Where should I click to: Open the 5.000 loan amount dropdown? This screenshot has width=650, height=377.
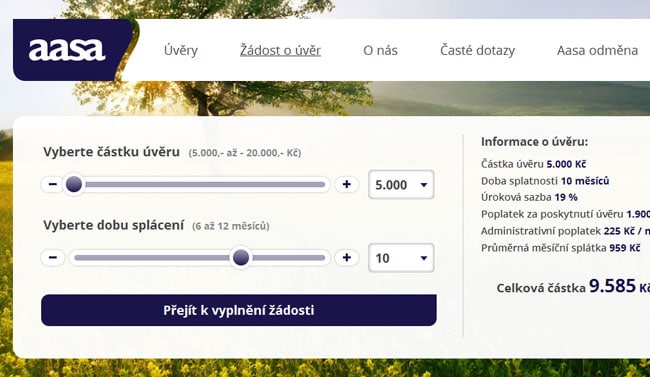click(x=401, y=185)
